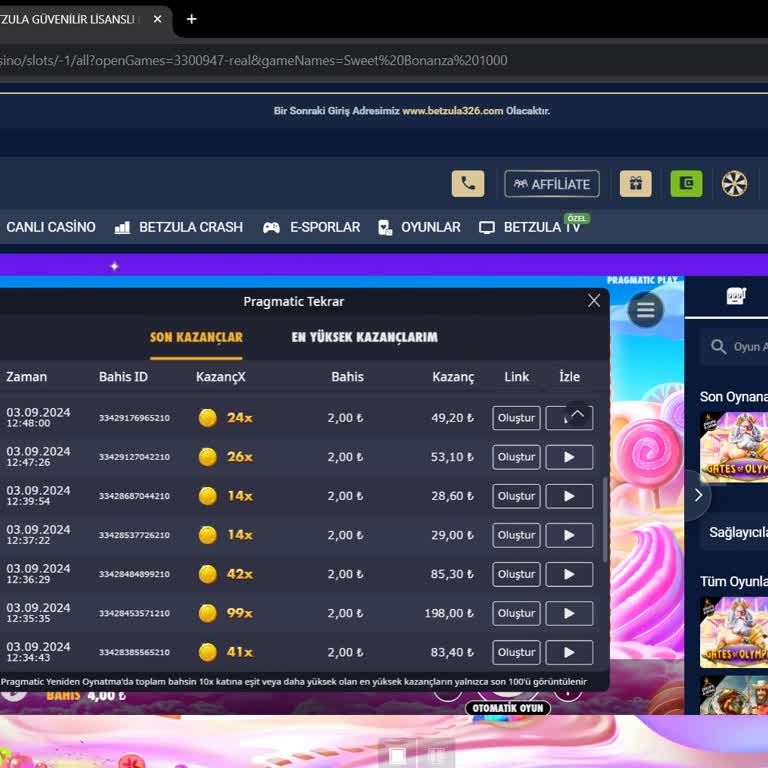Open the AFFİLİATE button
768x768 pixels.
click(x=552, y=184)
